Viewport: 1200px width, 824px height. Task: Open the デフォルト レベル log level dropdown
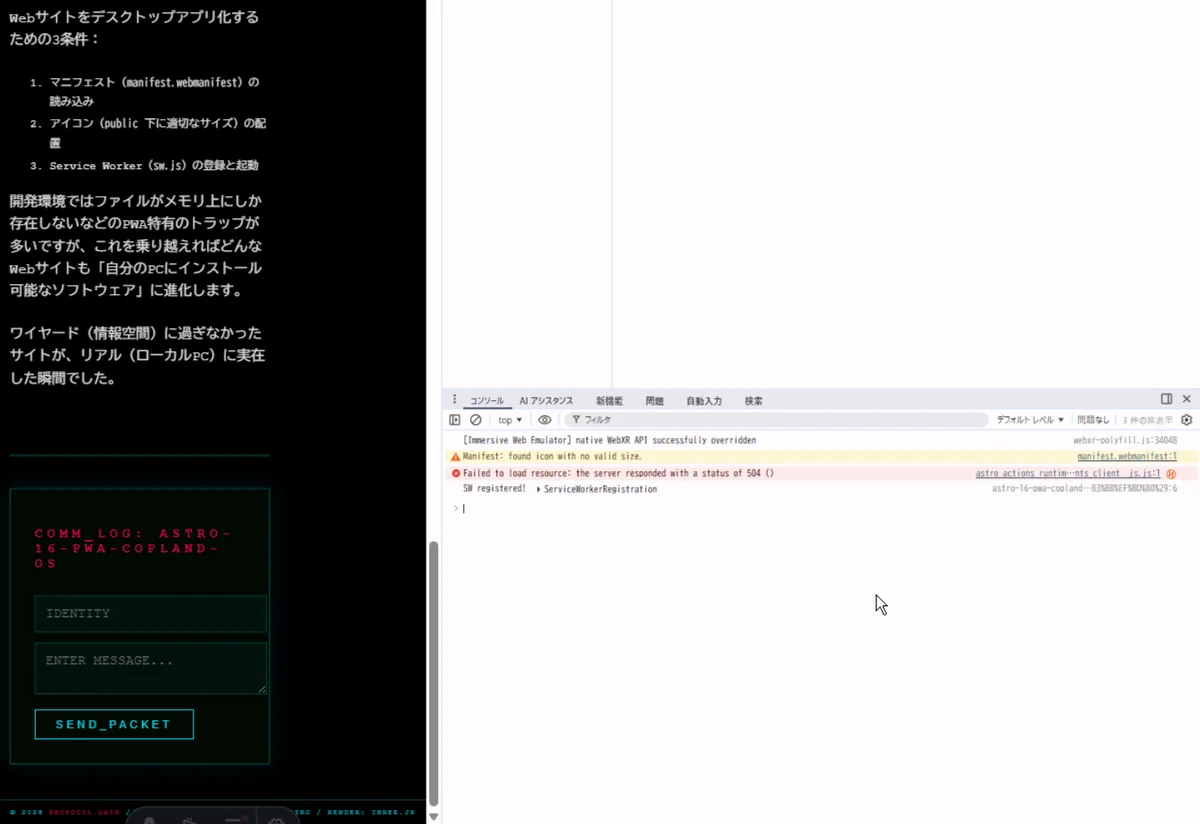tap(1030, 420)
